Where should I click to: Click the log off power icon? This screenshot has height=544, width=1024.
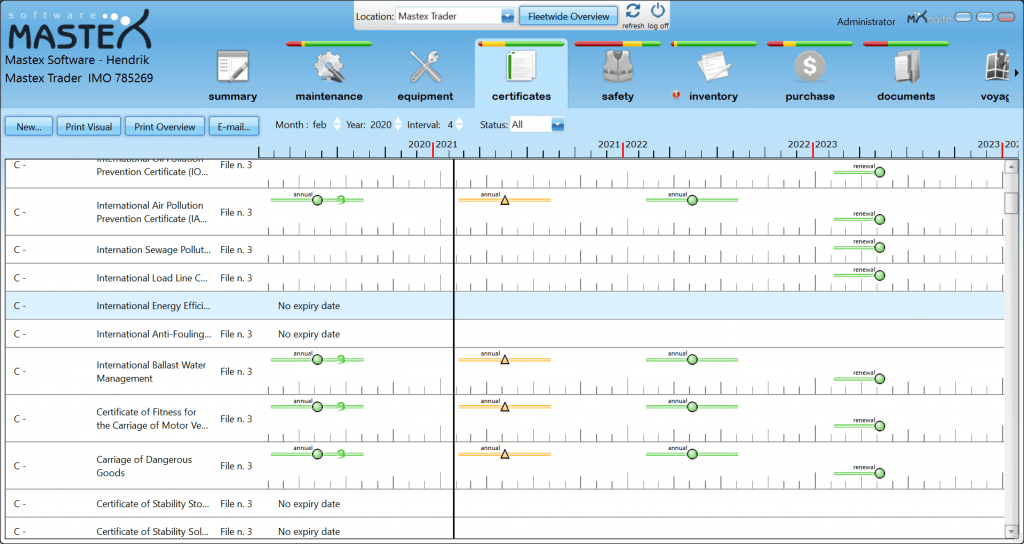click(658, 11)
